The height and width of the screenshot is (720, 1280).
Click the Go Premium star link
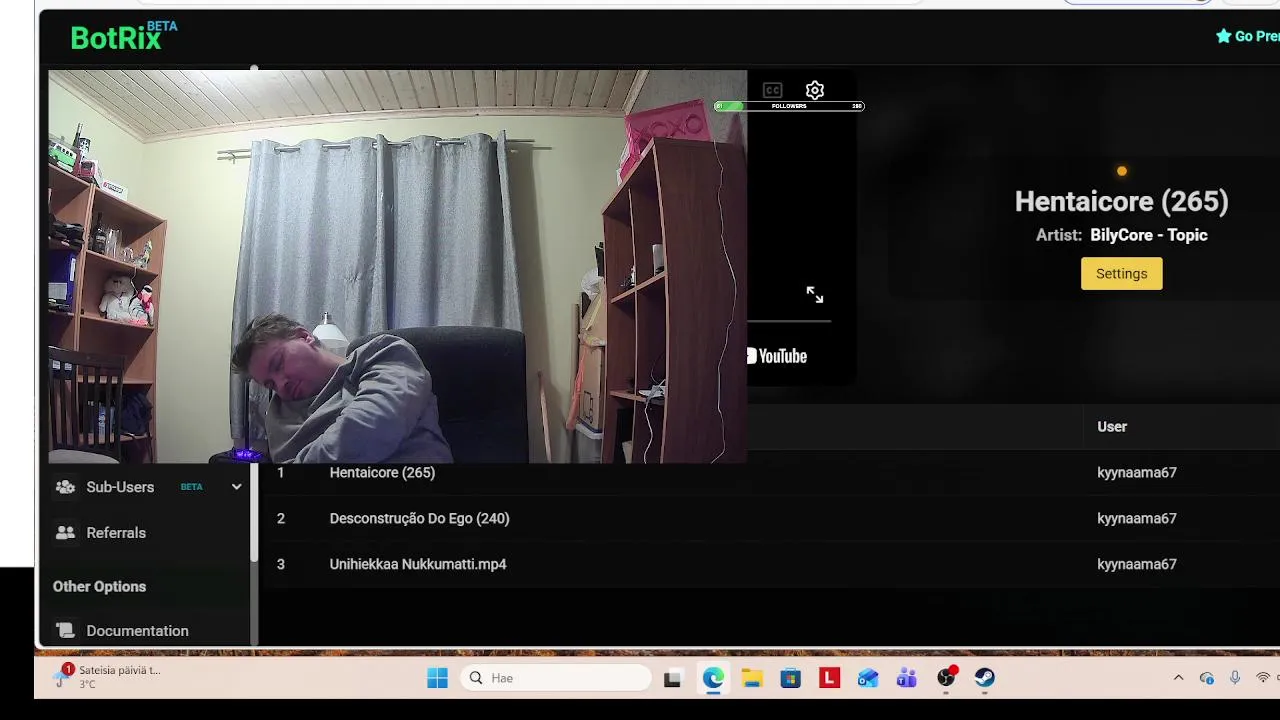click(x=1247, y=36)
